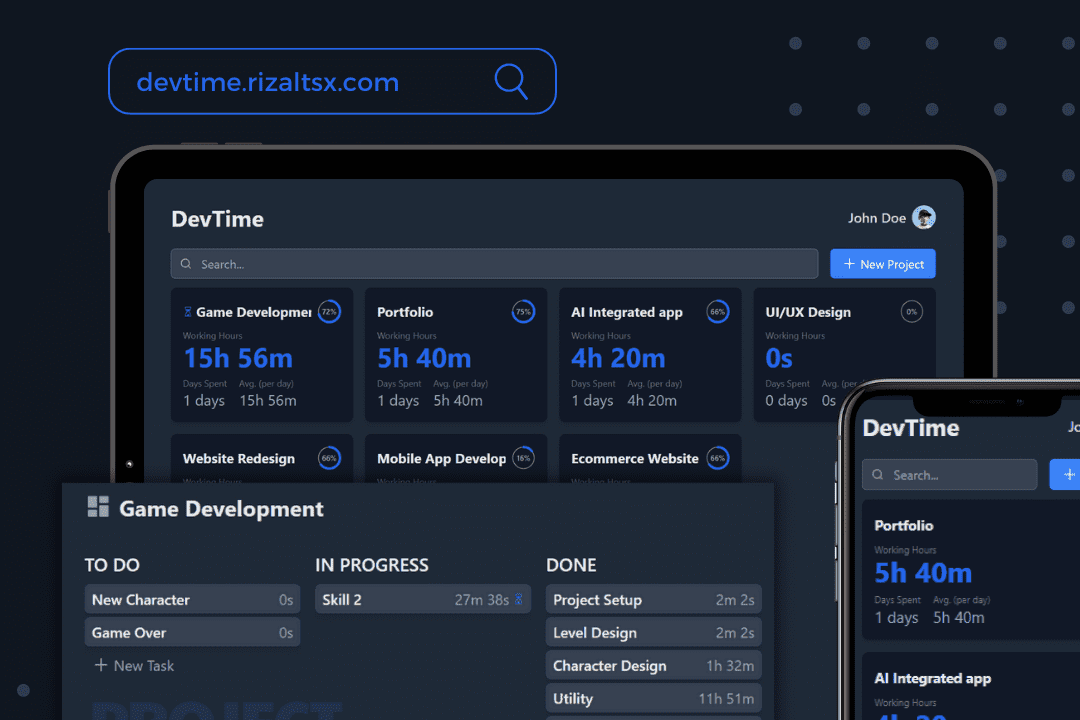Image resolution: width=1080 pixels, height=720 pixels.
Task: Click the devtime.rizaltsx.com address text
Action: [267, 83]
